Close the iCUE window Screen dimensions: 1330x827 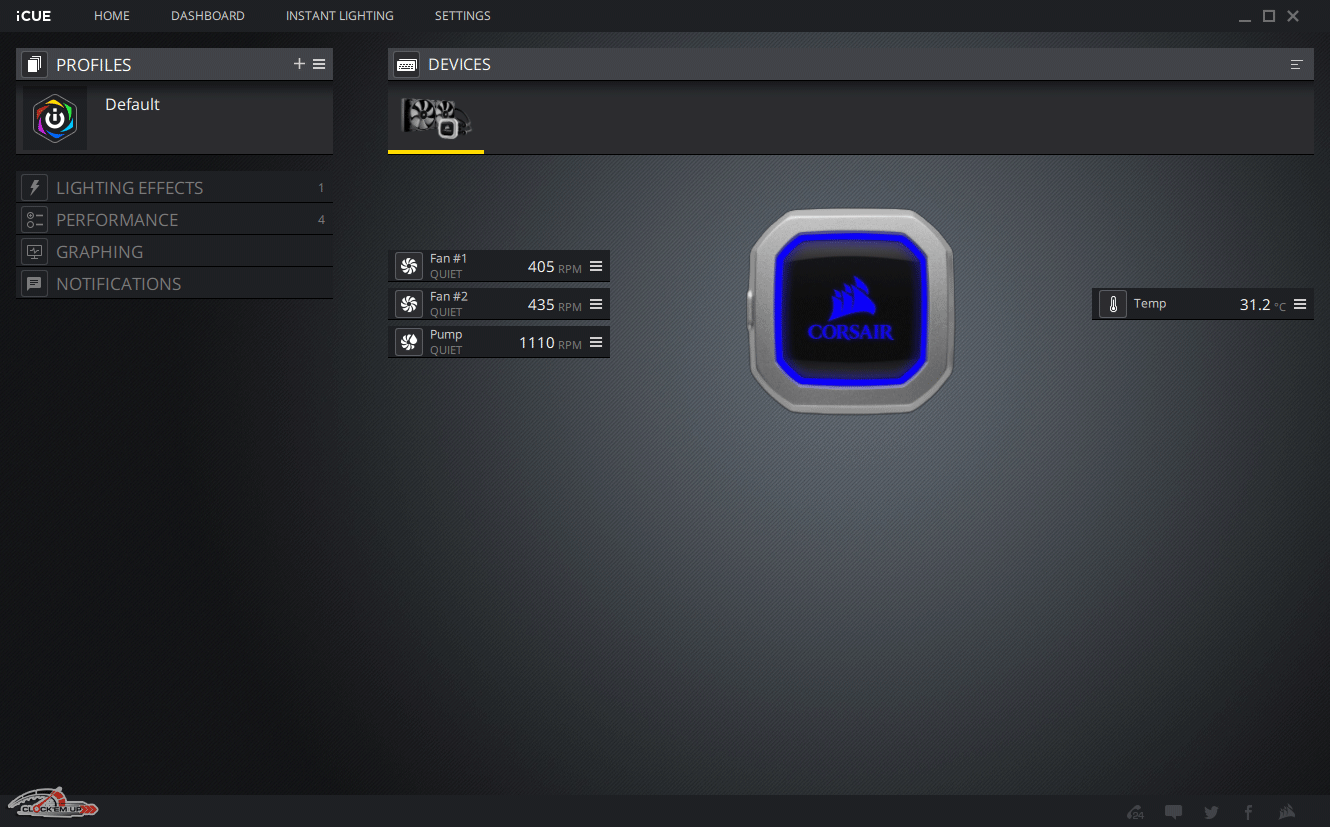point(1293,16)
